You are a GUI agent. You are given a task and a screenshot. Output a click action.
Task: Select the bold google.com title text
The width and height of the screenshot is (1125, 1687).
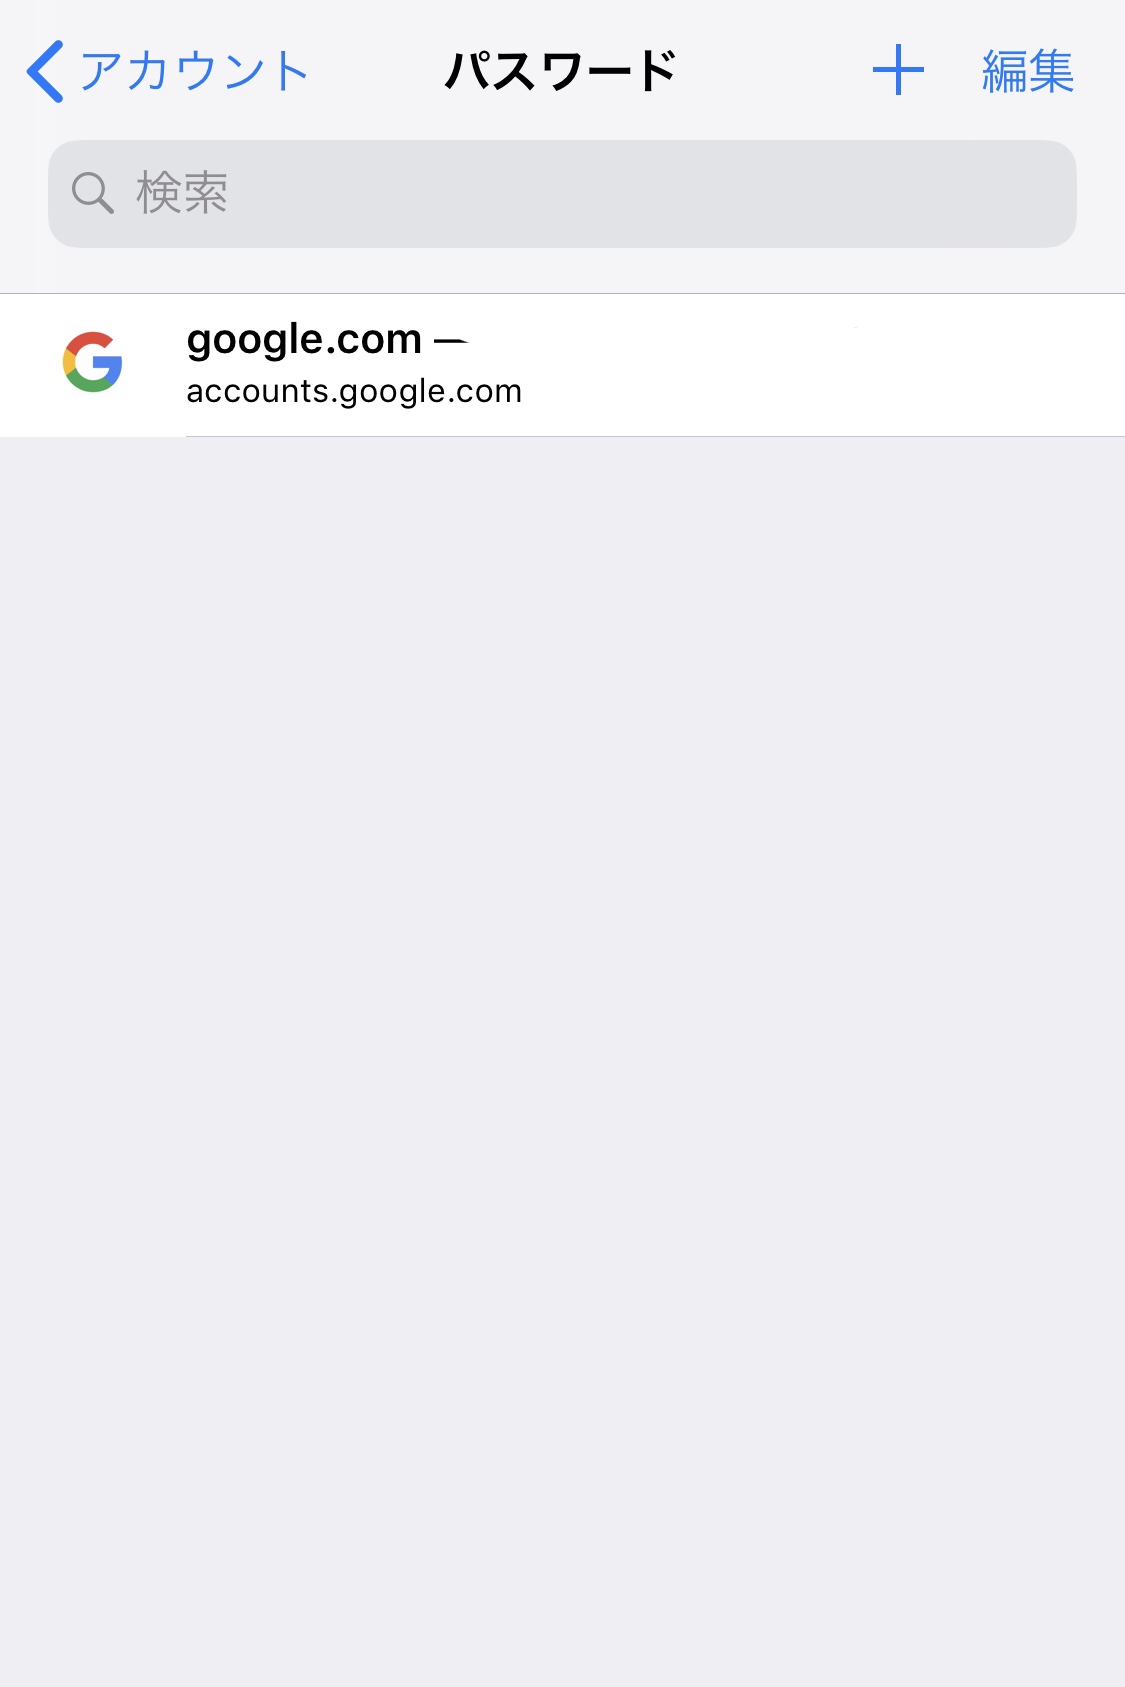304,340
